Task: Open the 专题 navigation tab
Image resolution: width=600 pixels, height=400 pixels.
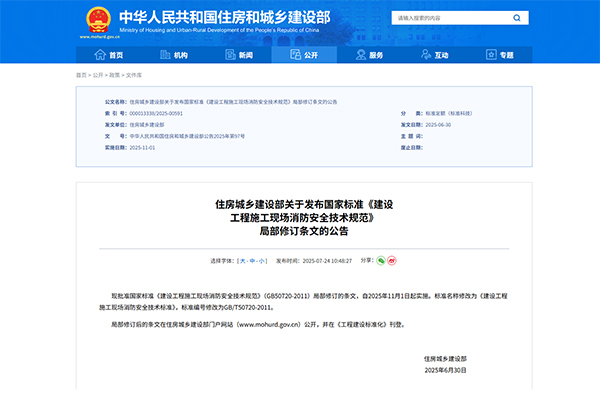Action: pos(506,55)
